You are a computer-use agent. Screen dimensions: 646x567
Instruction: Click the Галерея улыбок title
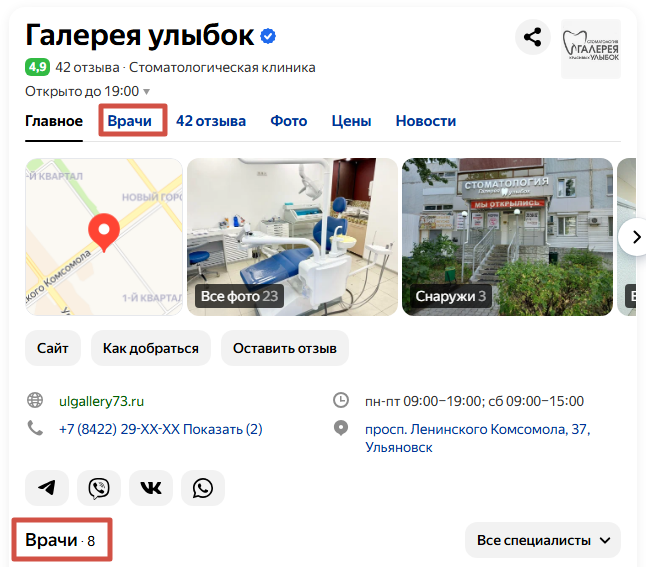pos(140,35)
